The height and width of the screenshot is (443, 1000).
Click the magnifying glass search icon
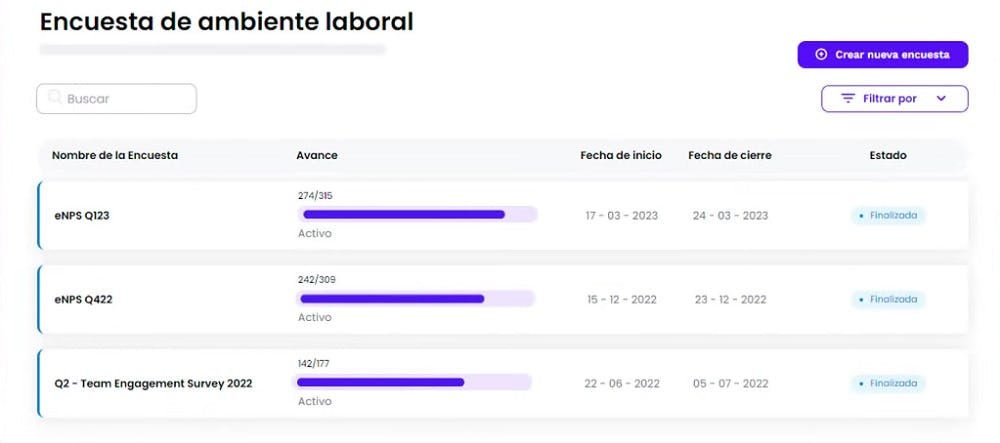pos(54,98)
